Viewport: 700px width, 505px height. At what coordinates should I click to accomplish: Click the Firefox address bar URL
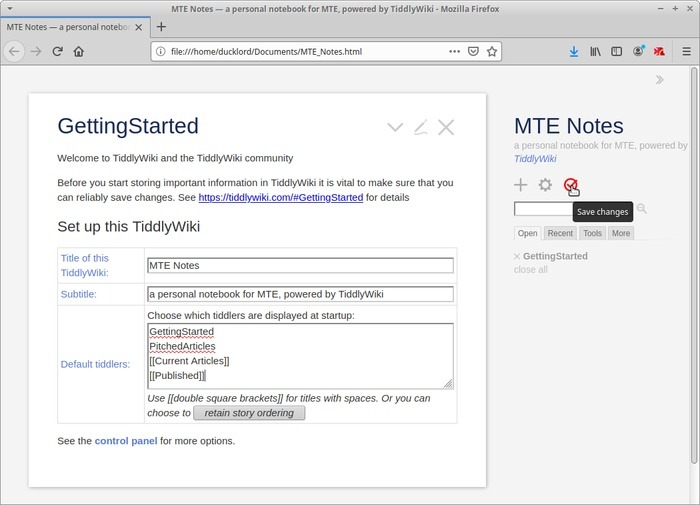pyautogui.click(x=267, y=52)
